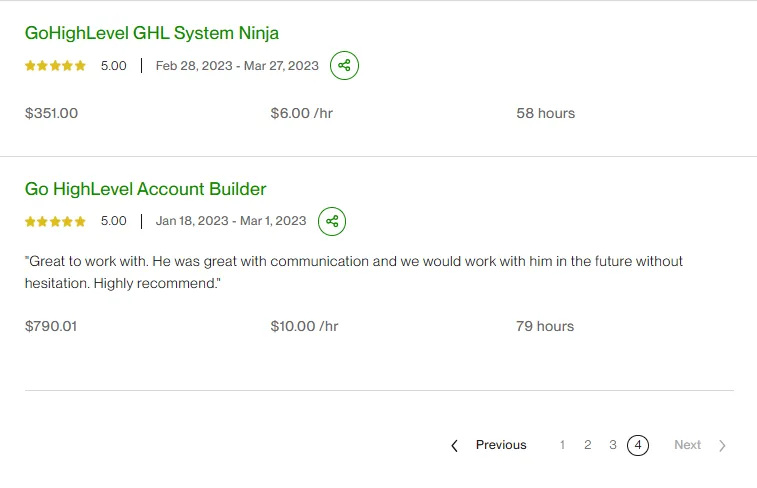Click the 79 hours value
Screen dimensions: 757x488
545,326
